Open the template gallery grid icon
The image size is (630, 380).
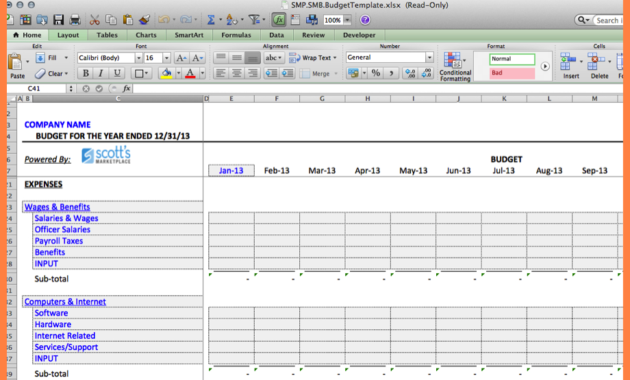(x=25, y=20)
